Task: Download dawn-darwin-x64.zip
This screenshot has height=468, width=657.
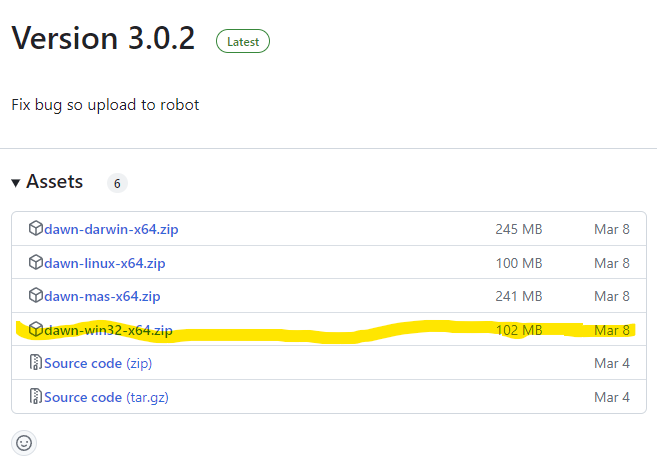Action: 111,229
